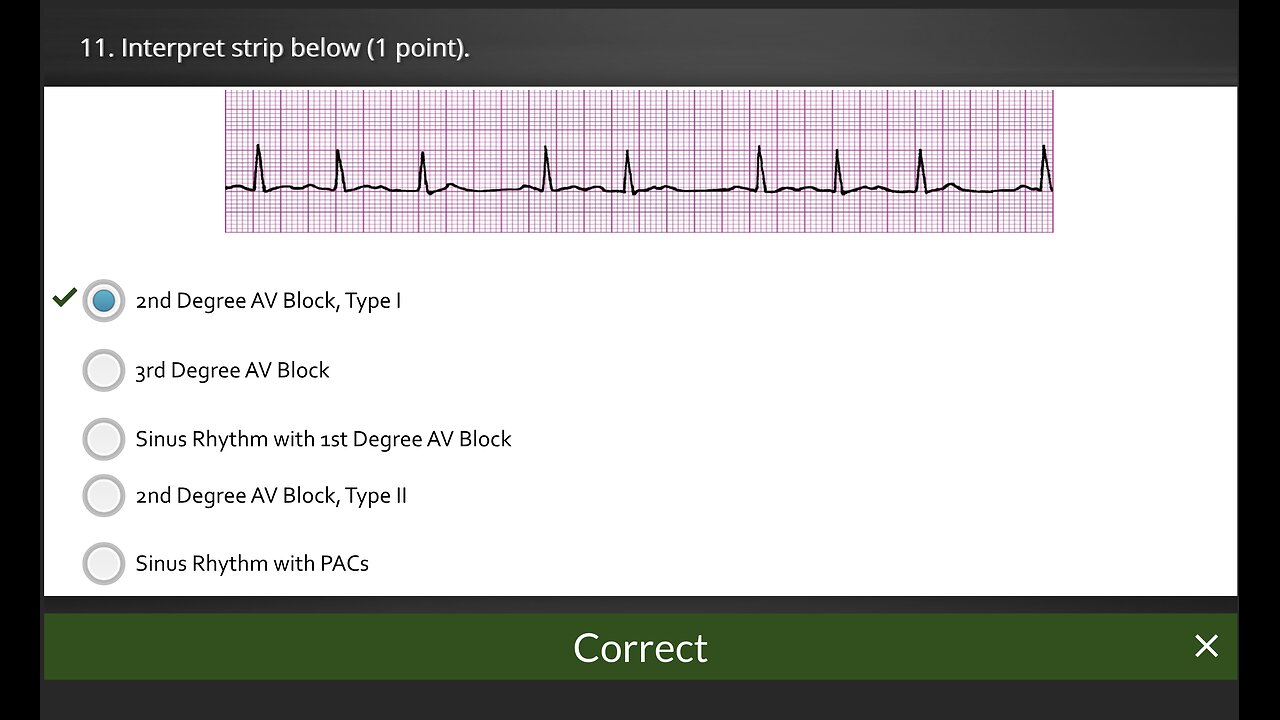This screenshot has height=720, width=1280.
Task: Click the word "Correct" in the green feedback bar
Action: pyautogui.click(x=640, y=648)
